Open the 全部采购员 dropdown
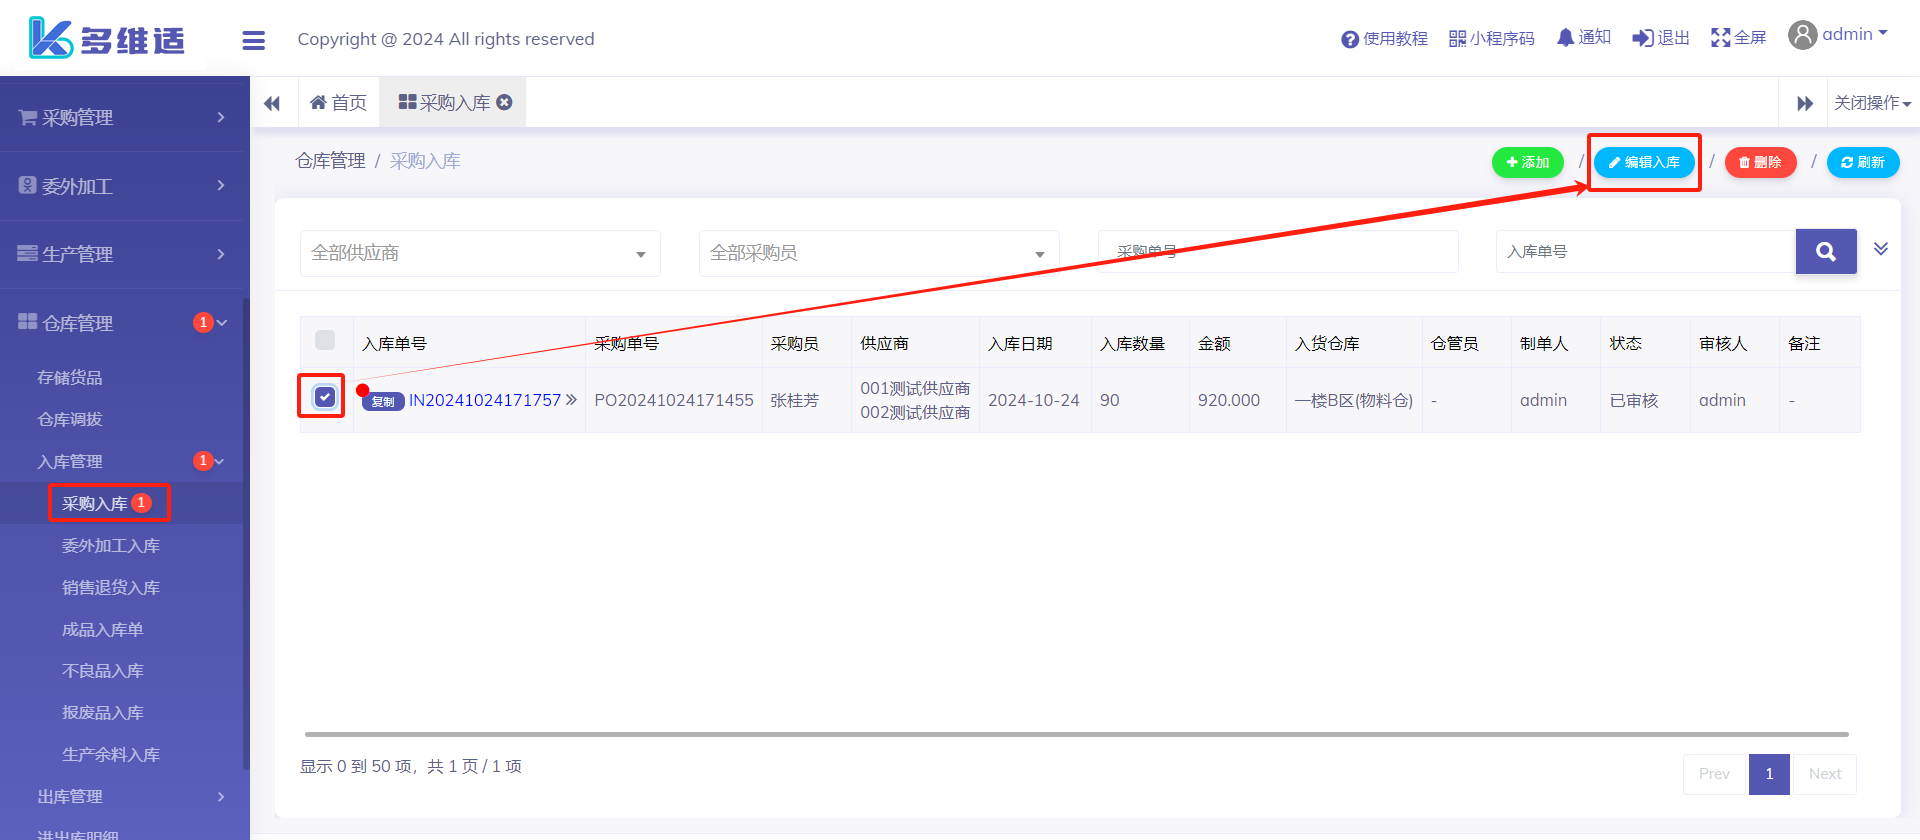This screenshot has height=840, width=1920. [x=878, y=253]
